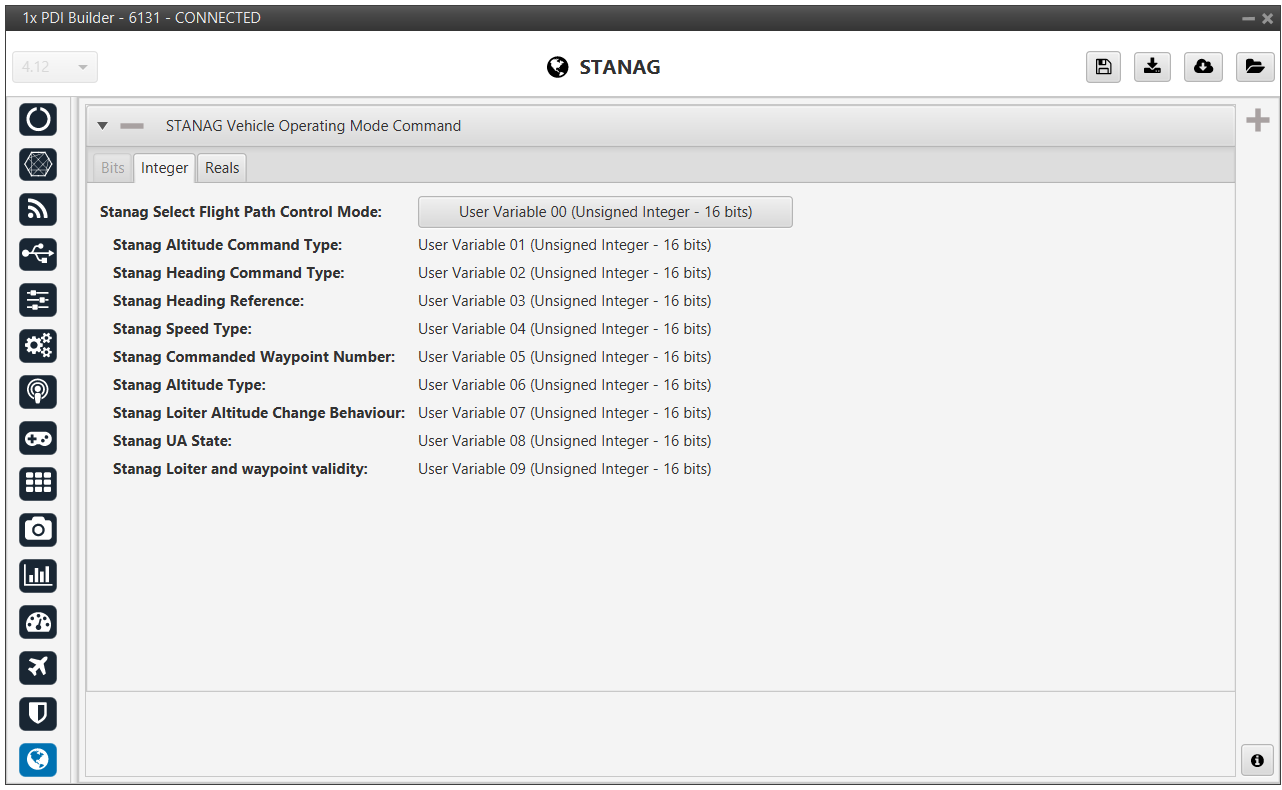Switch to the Reals tab
The width and height of the screenshot is (1282, 790).
tap(222, 168)
